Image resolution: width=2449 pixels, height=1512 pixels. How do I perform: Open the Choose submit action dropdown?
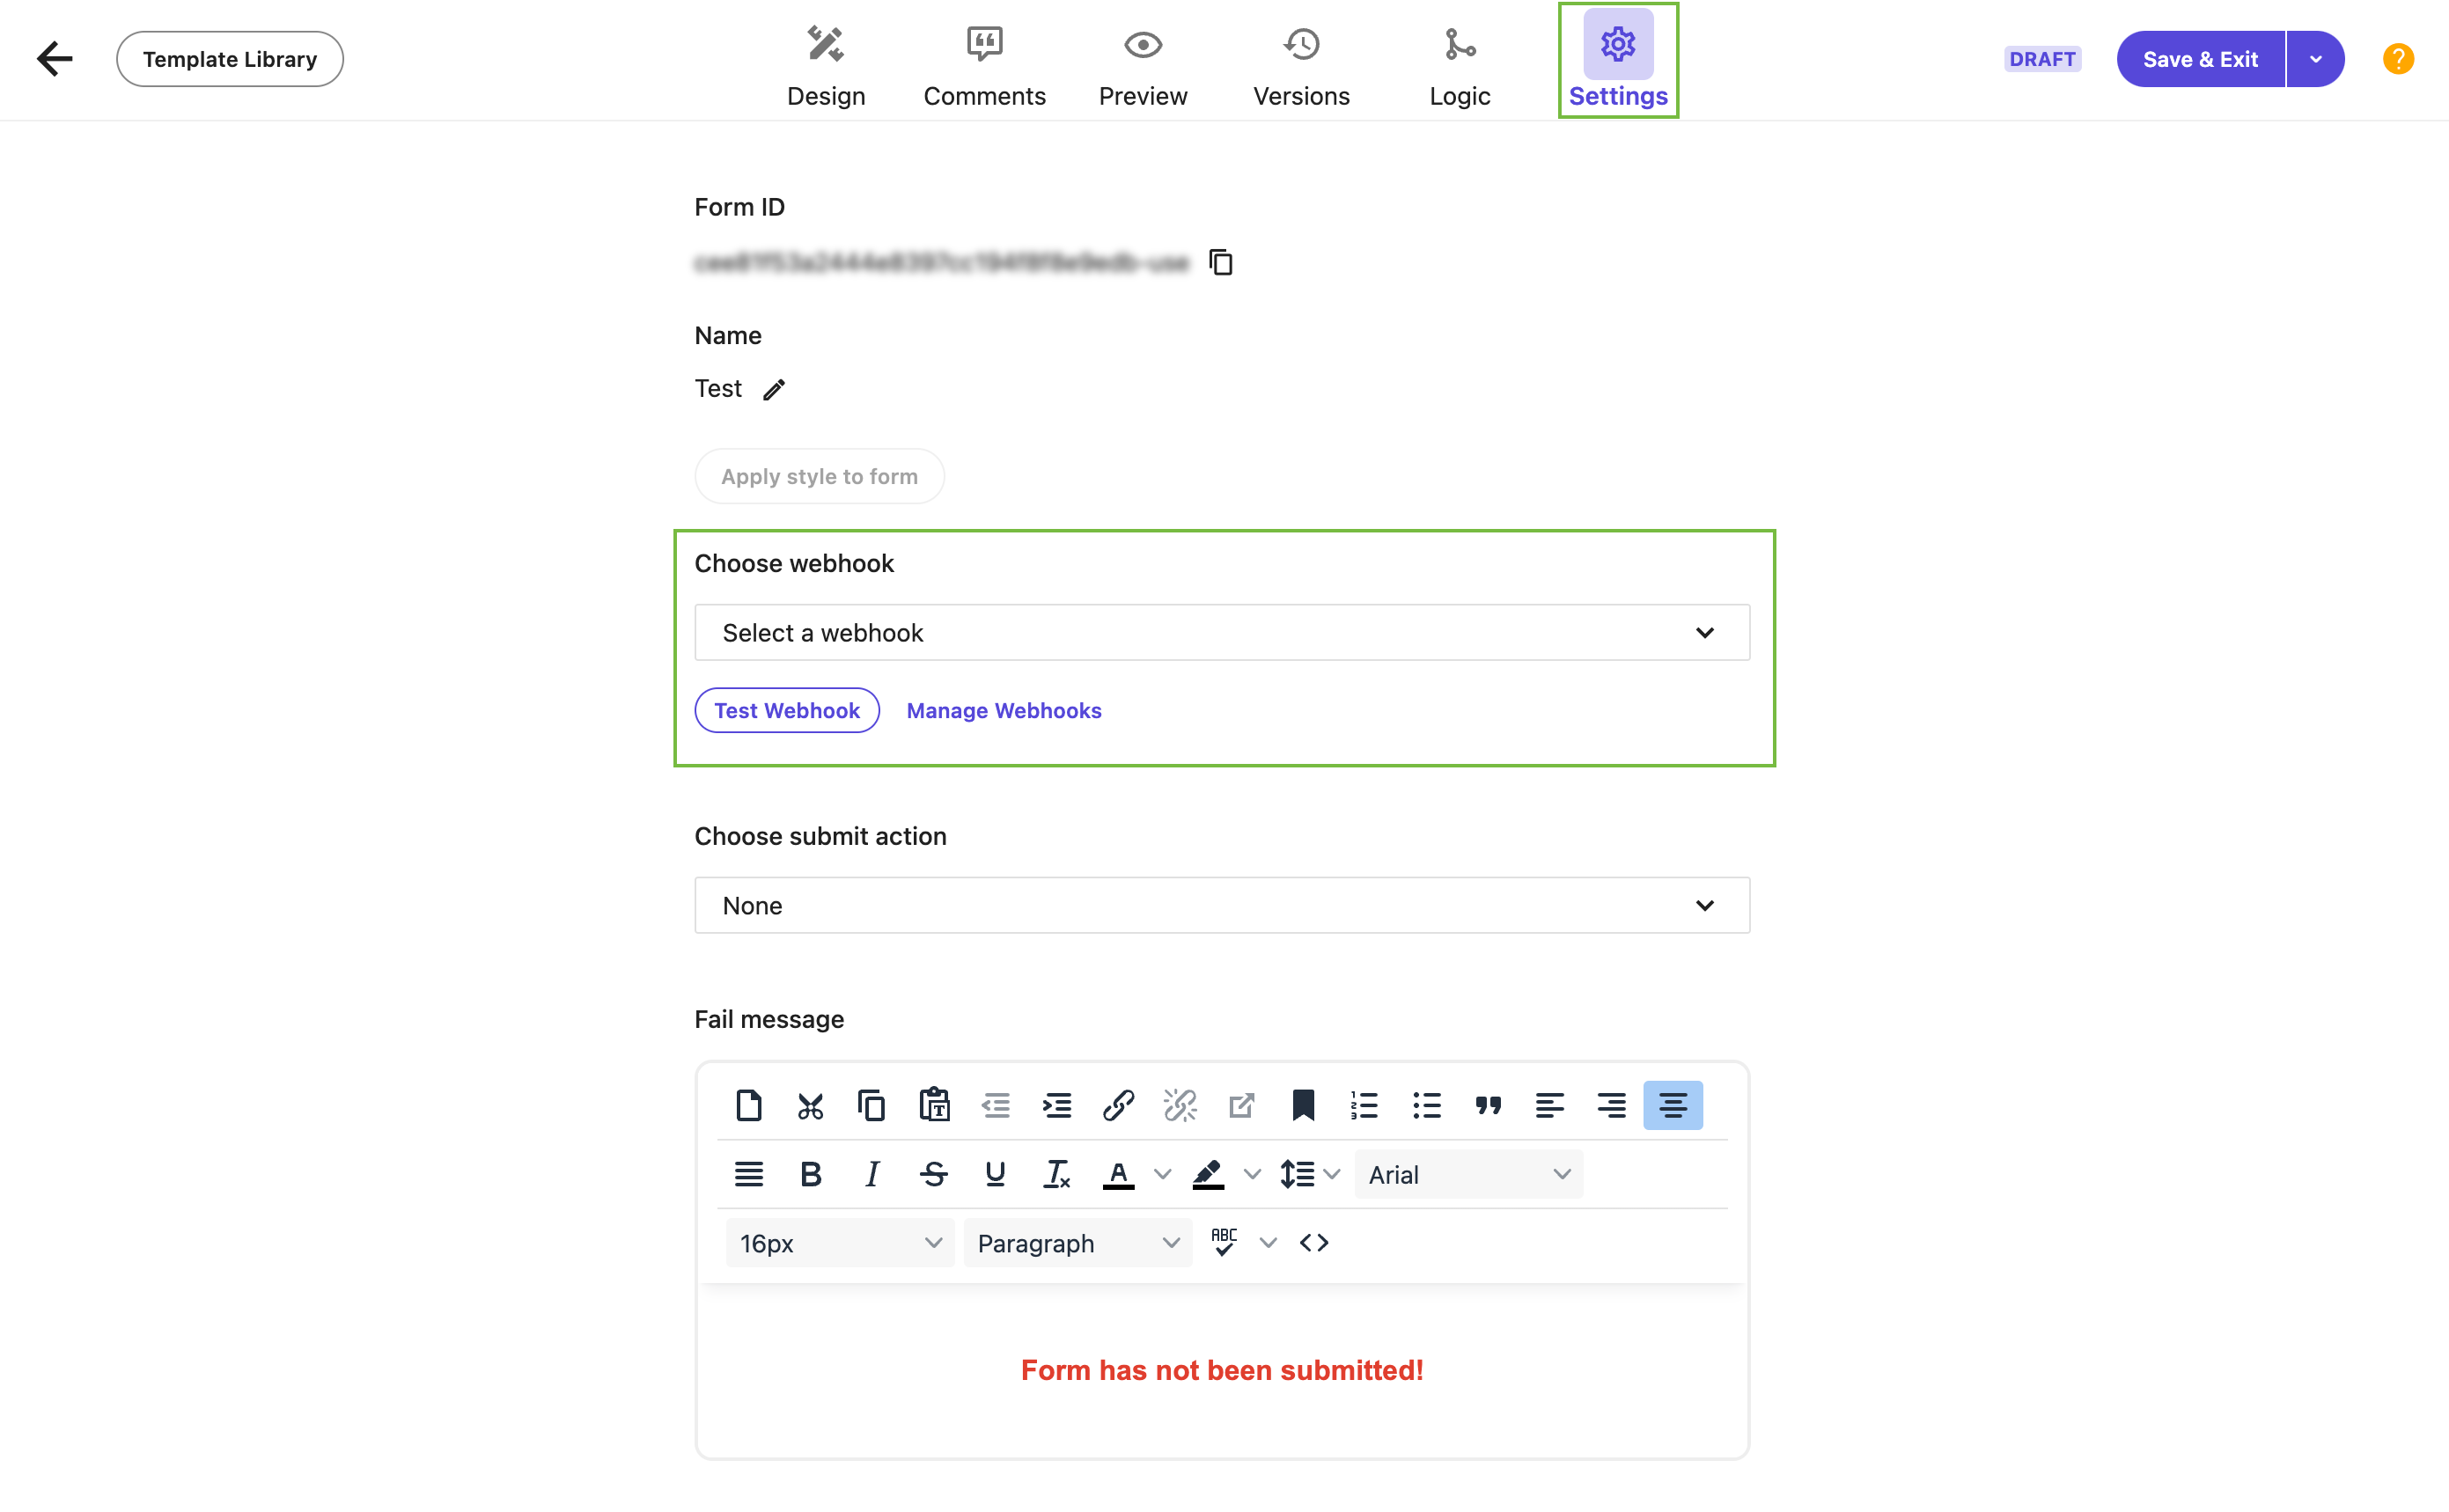click(x=1221, y=905)
